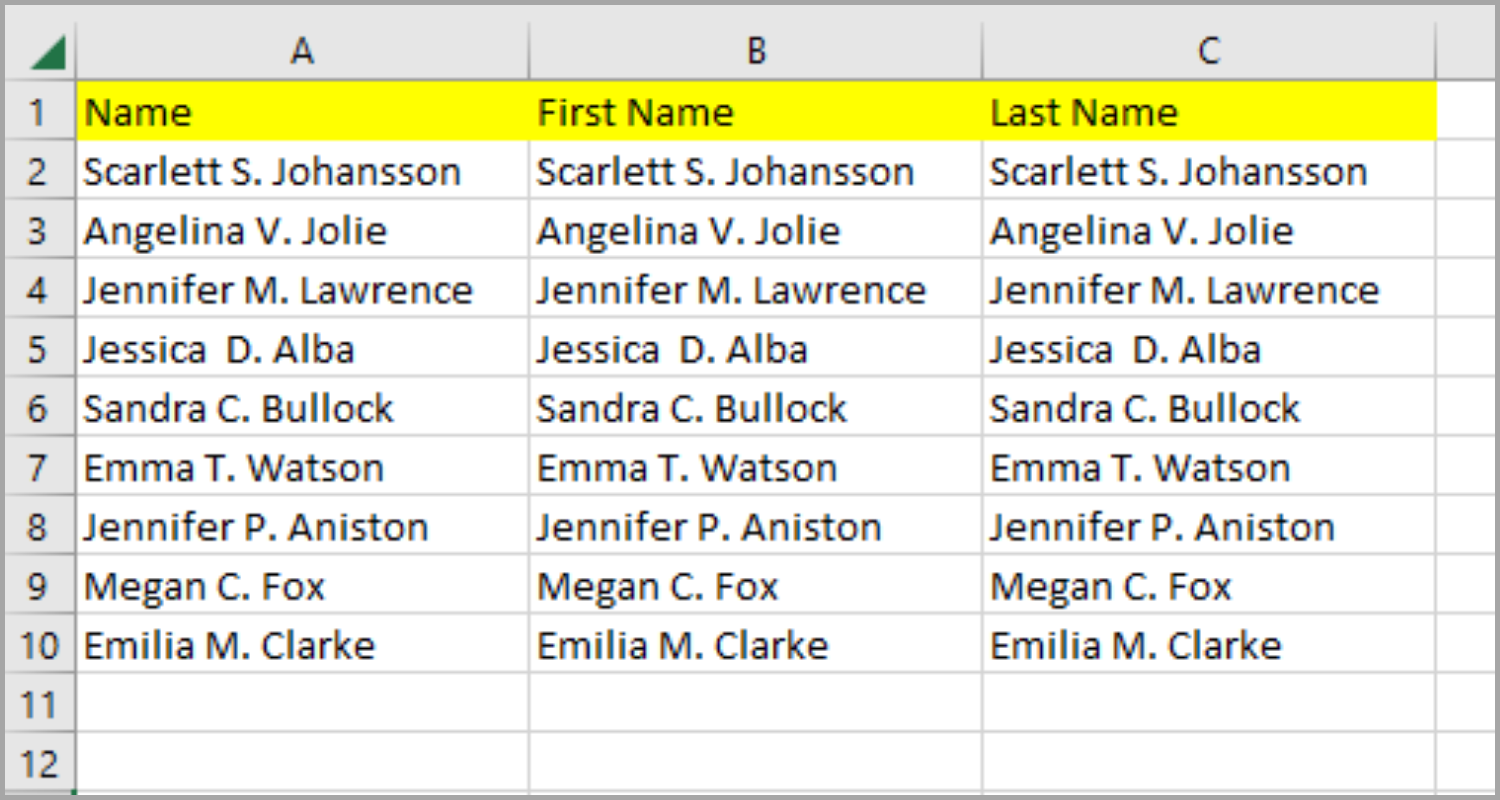Click Megan C. Fox in column B

coord(658,587)
